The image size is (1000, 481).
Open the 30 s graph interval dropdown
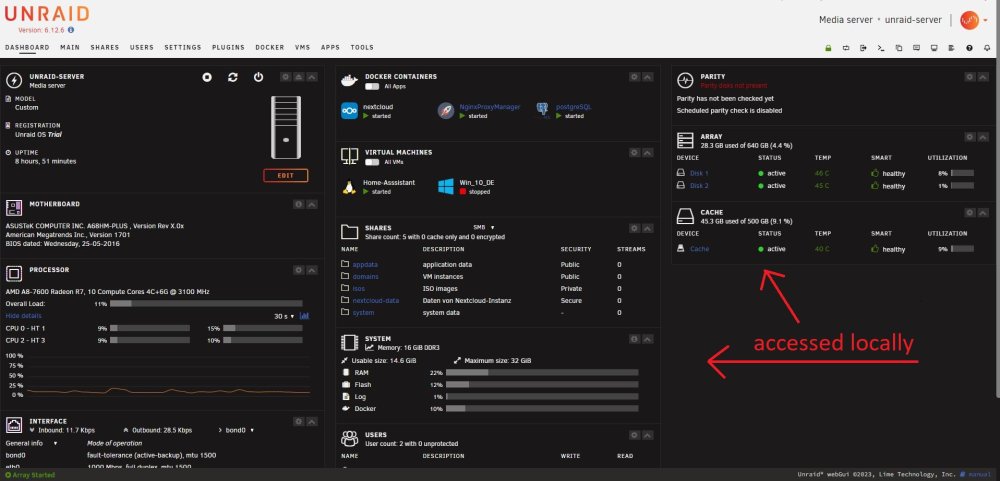click(284, 316)
